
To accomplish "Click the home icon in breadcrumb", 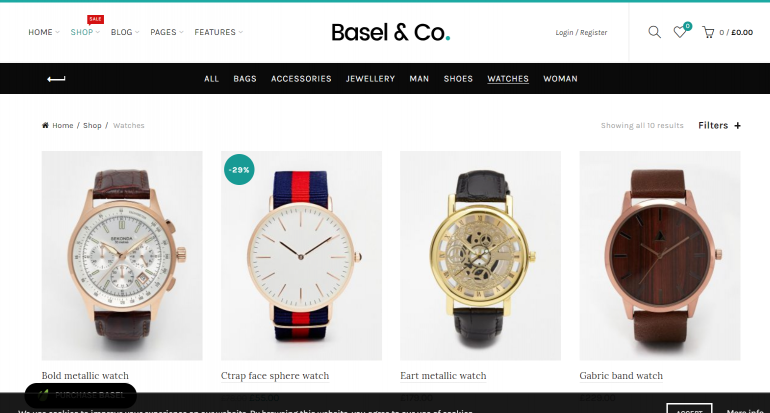I will (x=45, y=125).
